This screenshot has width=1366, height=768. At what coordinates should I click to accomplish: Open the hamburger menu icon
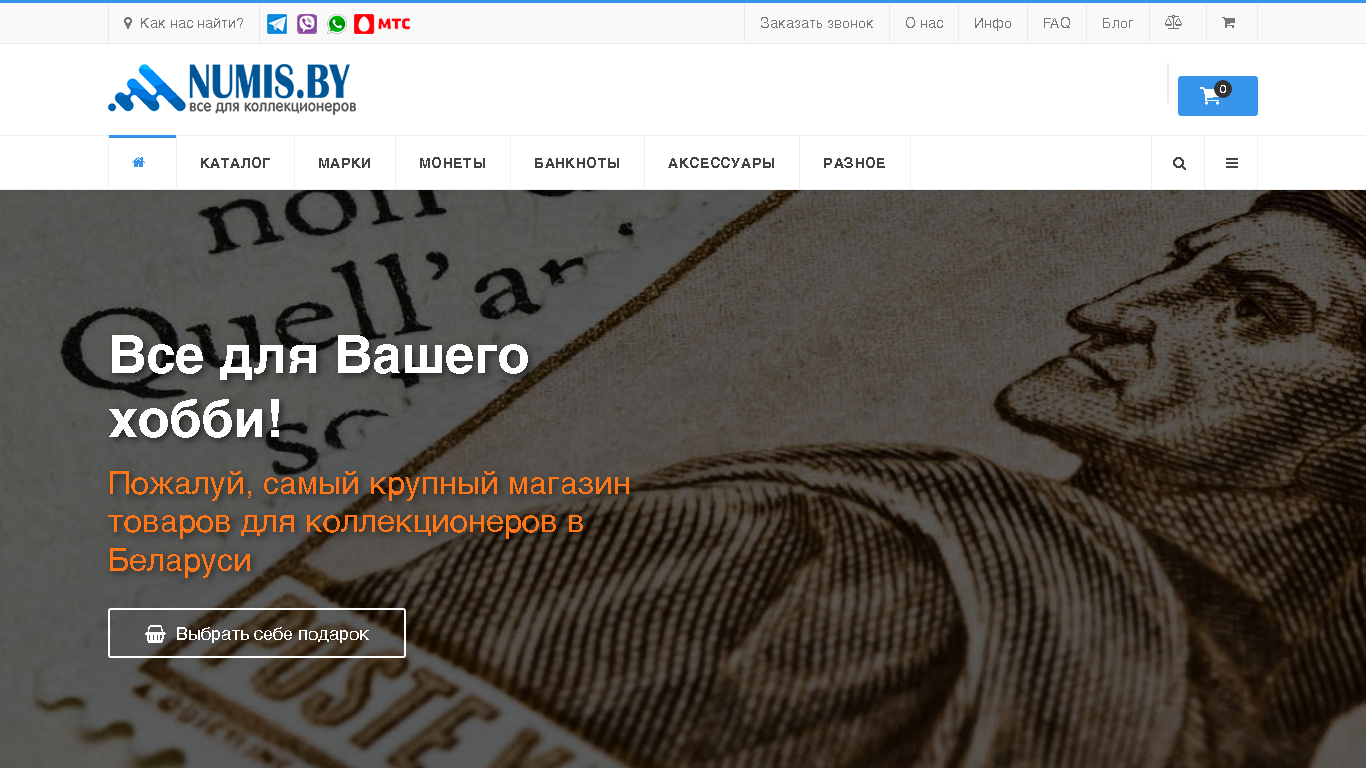tap(1232, 163)
